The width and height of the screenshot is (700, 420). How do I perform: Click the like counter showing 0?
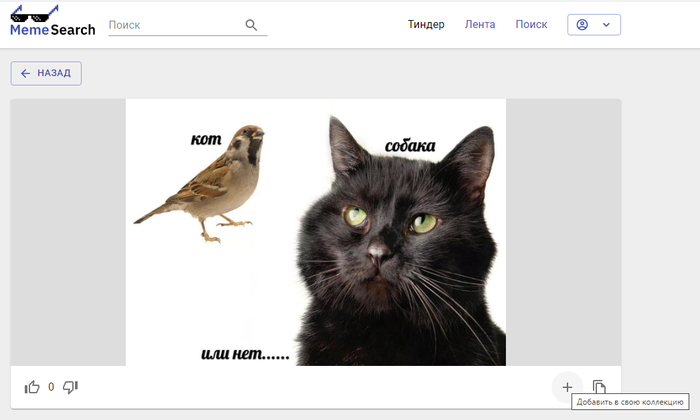(51, 387)
